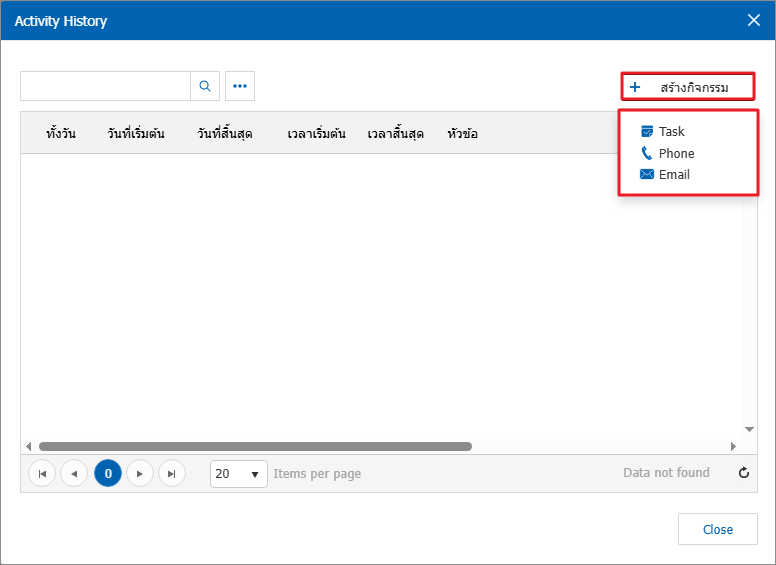This screenshot has width=776, height=565.
Task: Click the refresh icon beside Data not found
Action: click(x=744, y=473)
